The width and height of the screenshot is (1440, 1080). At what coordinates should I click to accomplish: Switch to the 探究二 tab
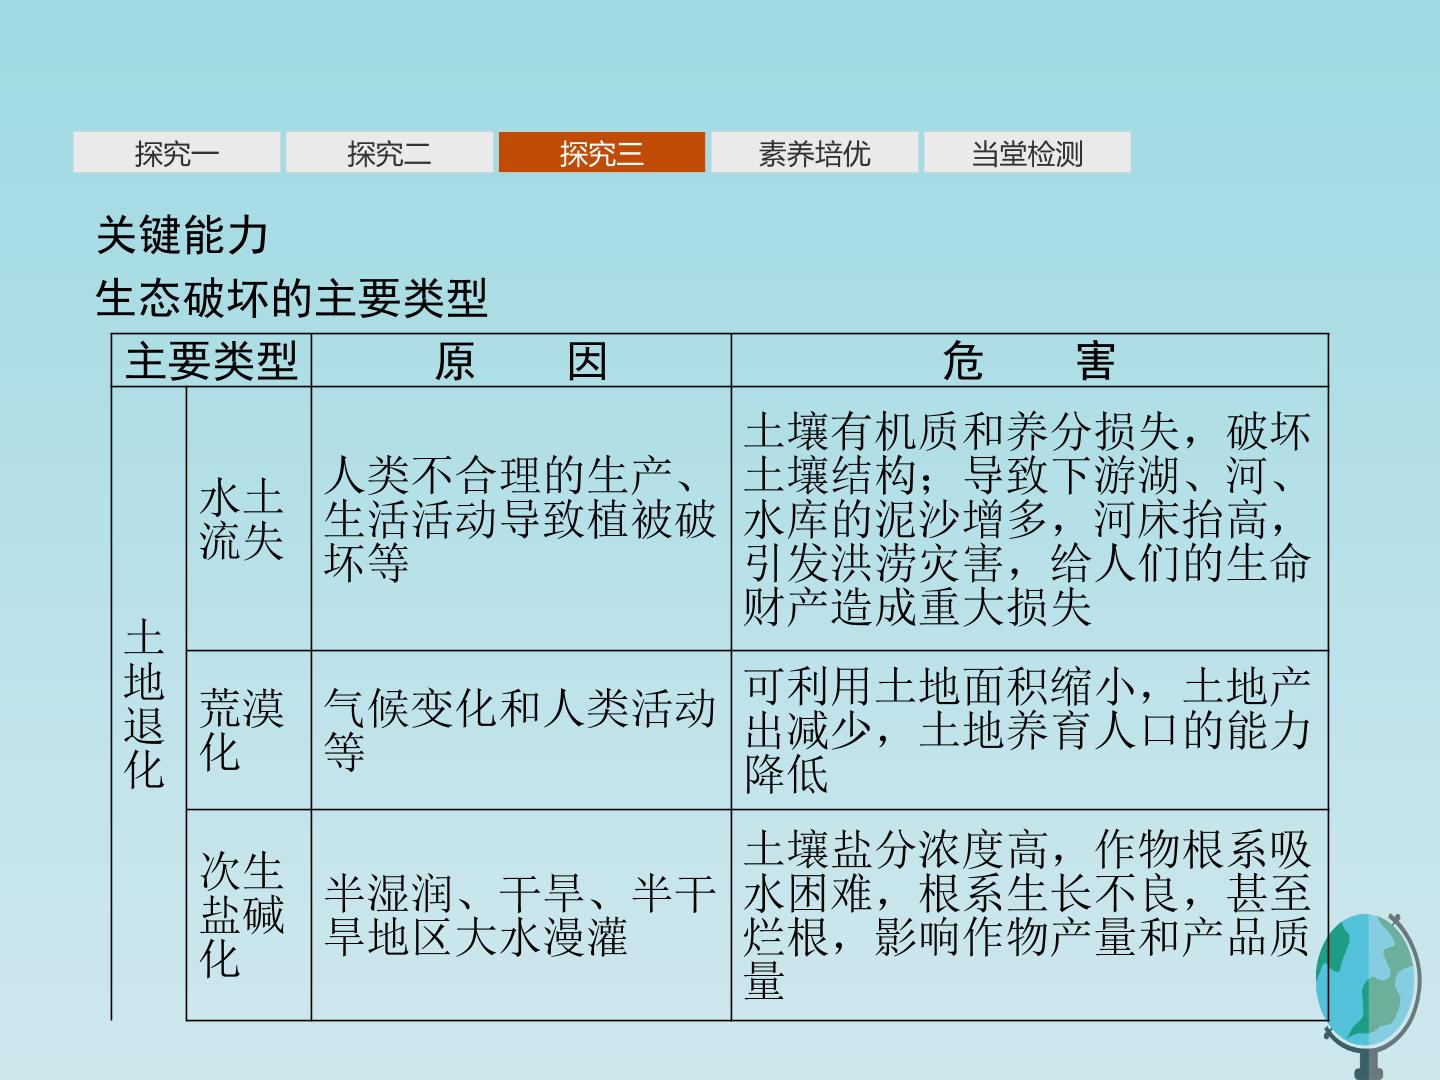pos(389,152)
